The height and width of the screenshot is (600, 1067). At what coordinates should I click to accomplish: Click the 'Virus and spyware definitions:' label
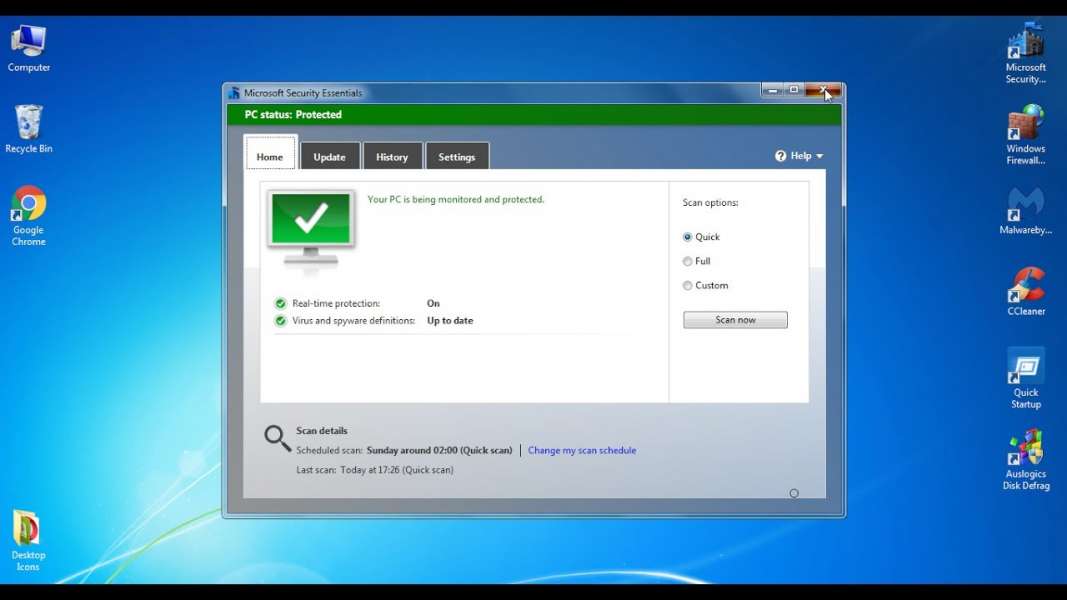(353, 320)
